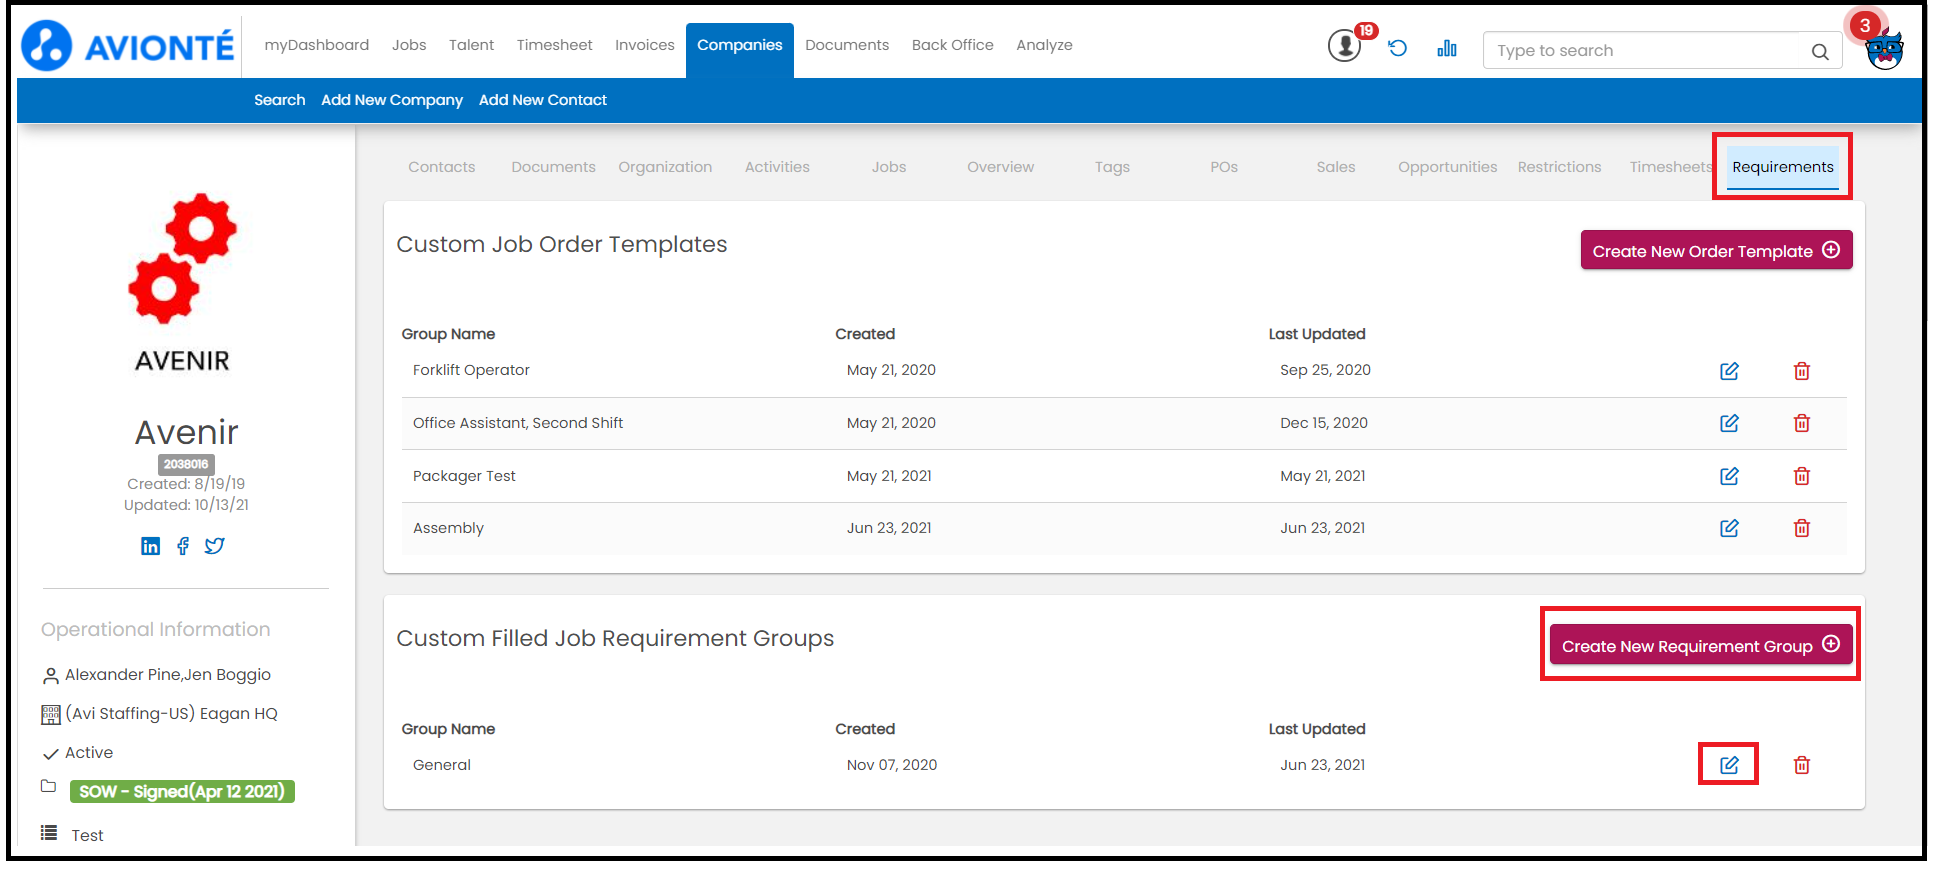The image size is (1937, 875).
Task: Edit the General requirement group
Action: [1729, 765]
